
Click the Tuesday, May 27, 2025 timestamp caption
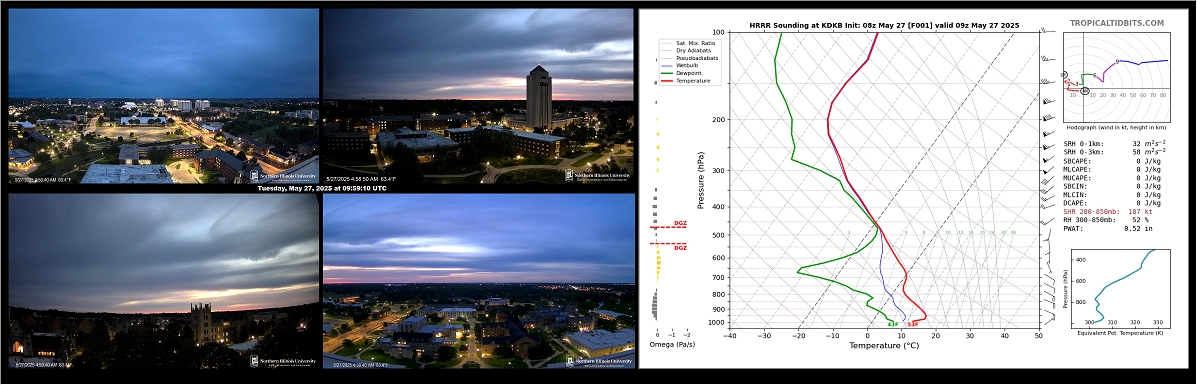[321, 189]
